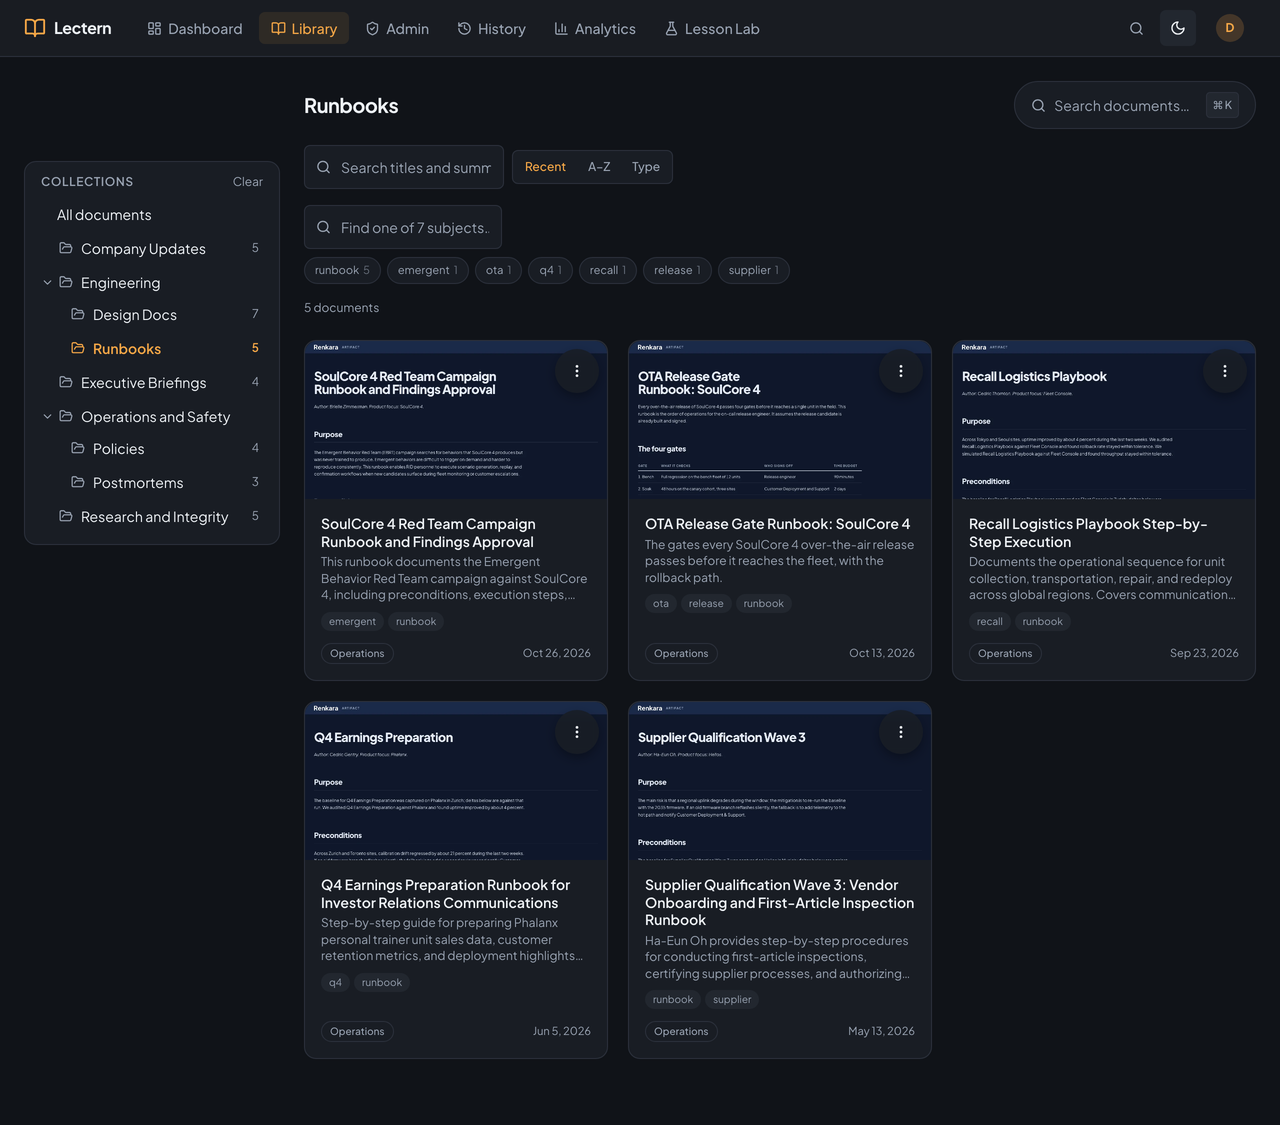Filter by the ota subject chip
The width and height of the screenshot is (1280, 1125).
click(x=498, y=270)
